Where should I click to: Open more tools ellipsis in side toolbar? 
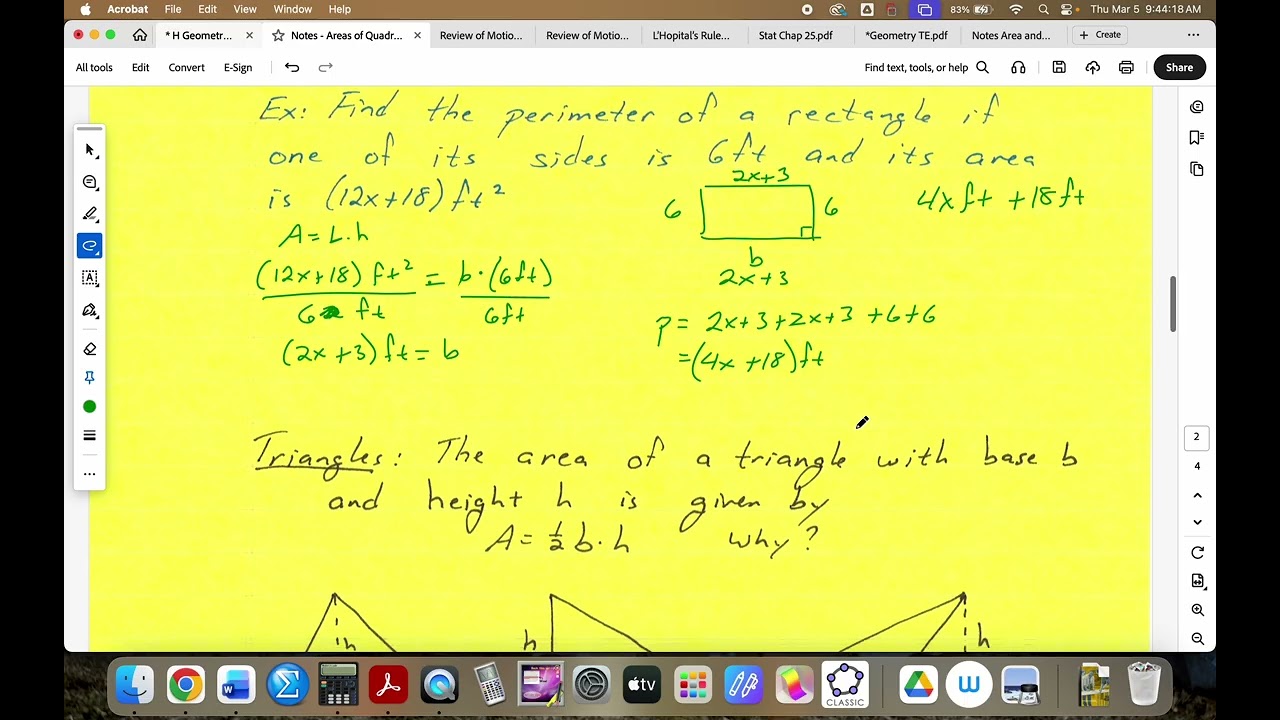click(x=90, y=474)
